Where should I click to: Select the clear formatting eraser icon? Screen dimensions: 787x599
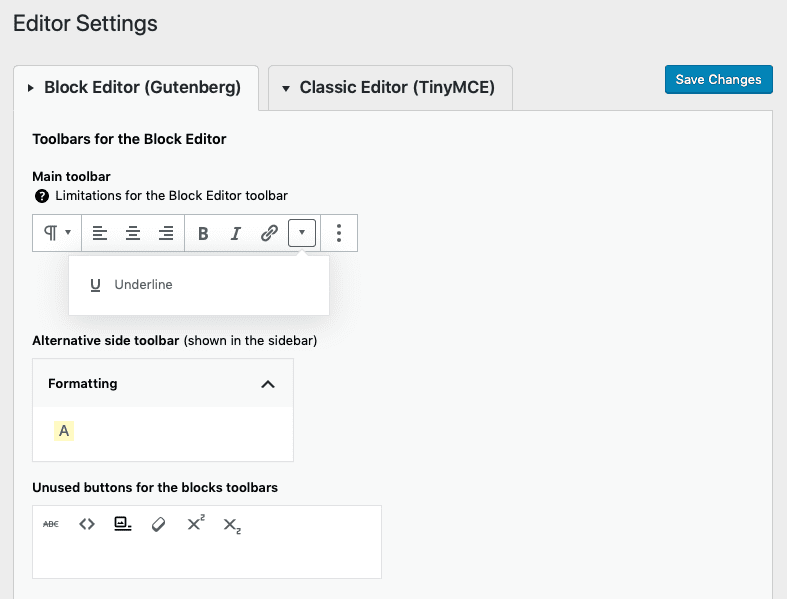tap(158, 524)
